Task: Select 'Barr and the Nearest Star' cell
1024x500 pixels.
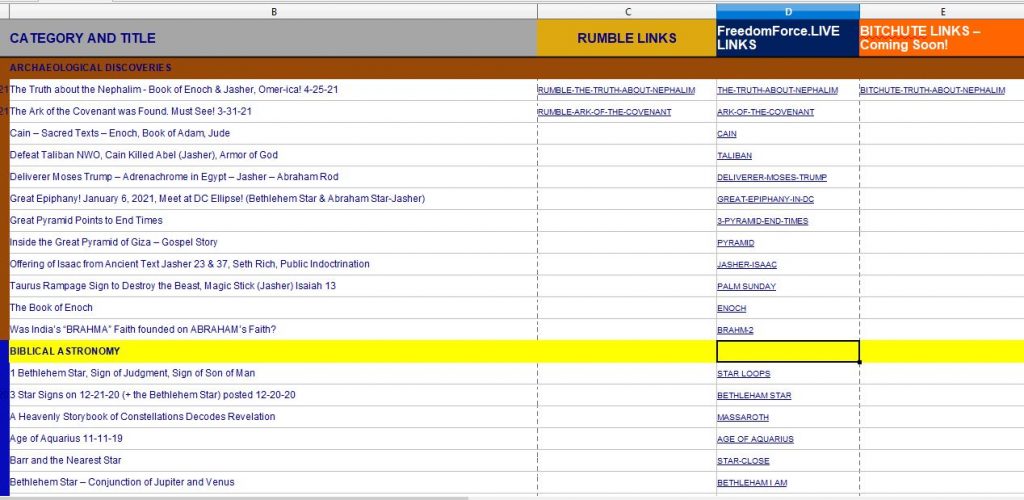Action: pos(273,460)
